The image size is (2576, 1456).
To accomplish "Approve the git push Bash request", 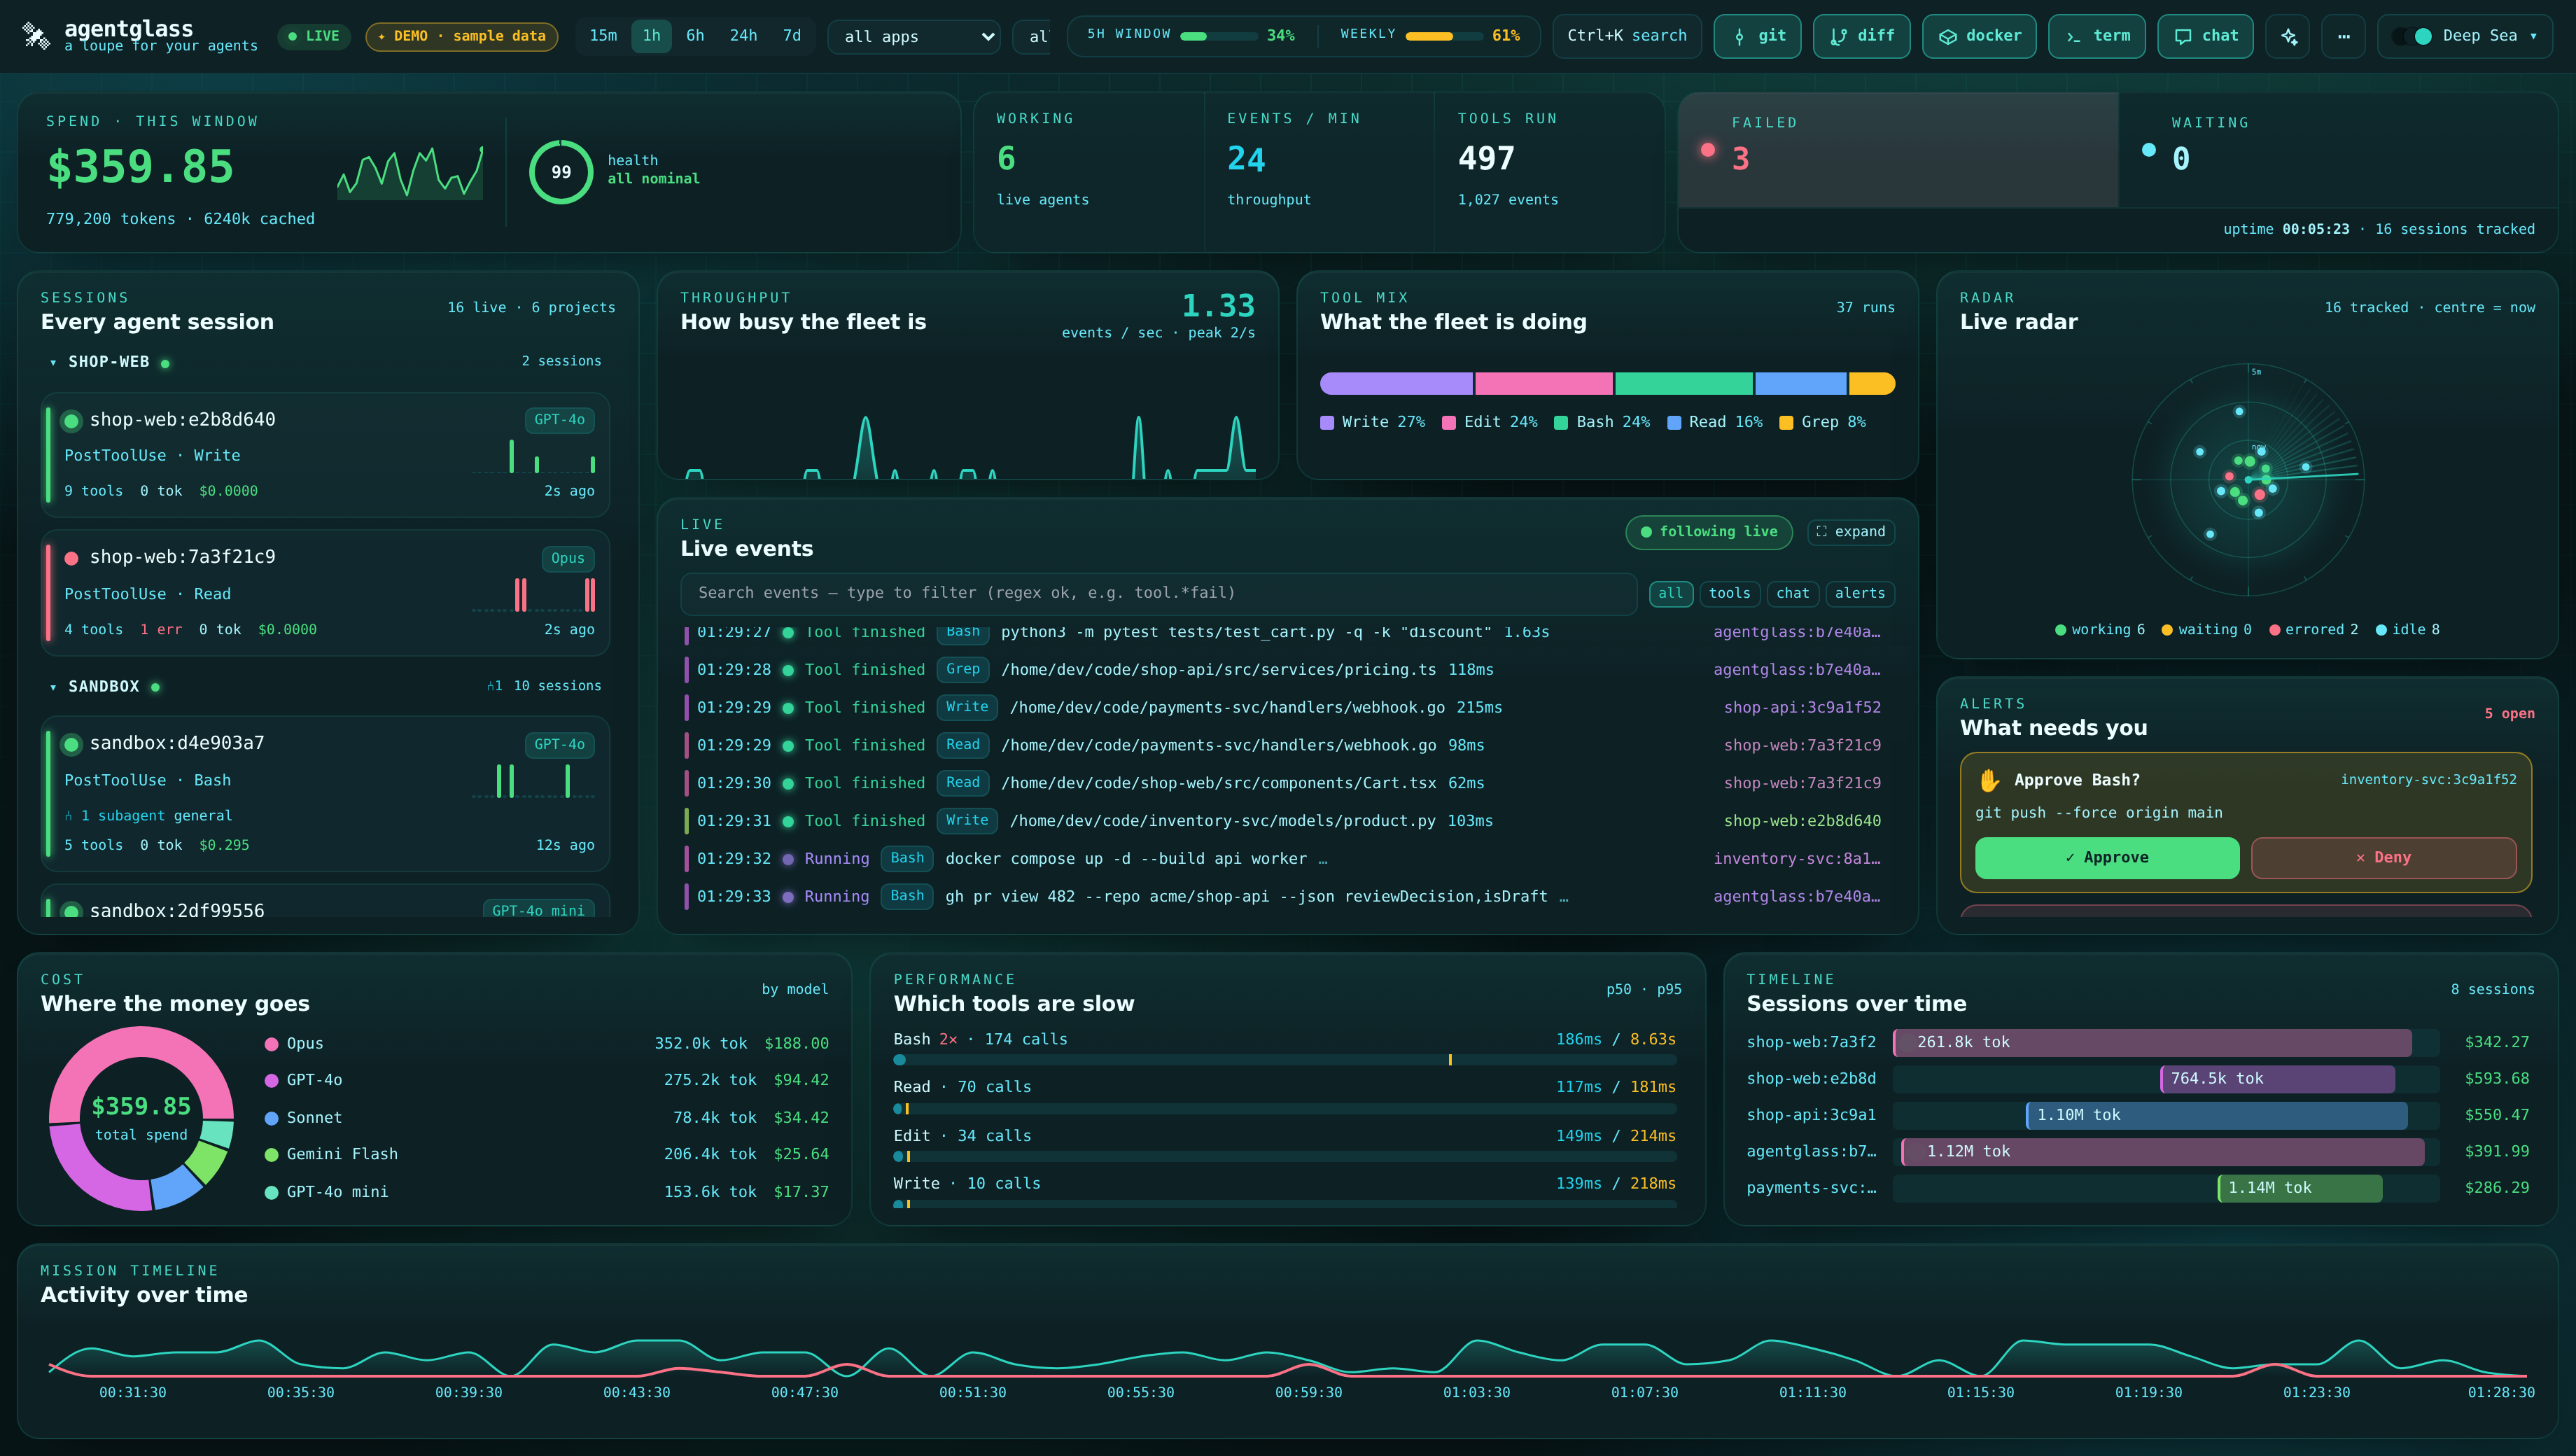I will [2107, 858].
